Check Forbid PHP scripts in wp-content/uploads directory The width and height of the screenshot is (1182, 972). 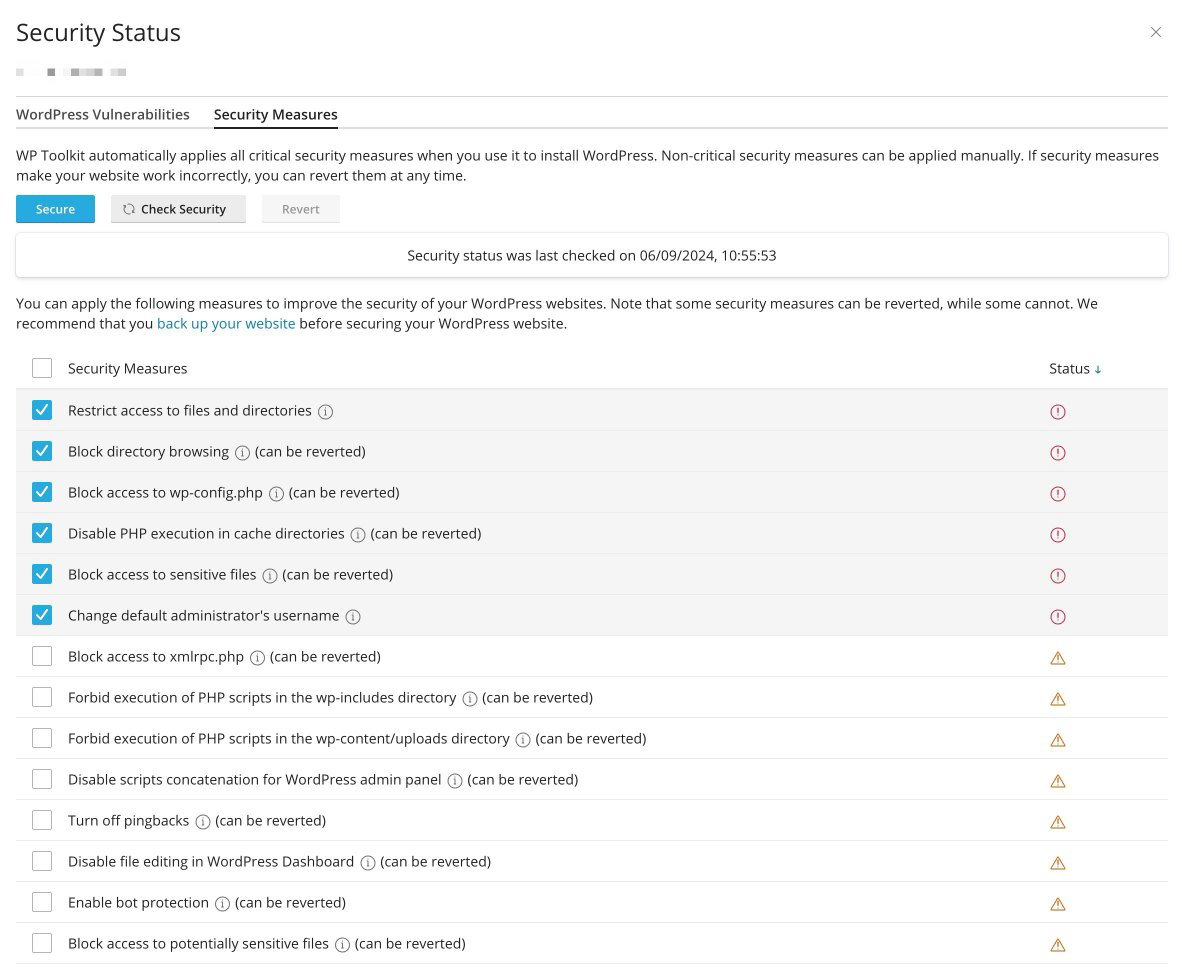click(42, 737)
